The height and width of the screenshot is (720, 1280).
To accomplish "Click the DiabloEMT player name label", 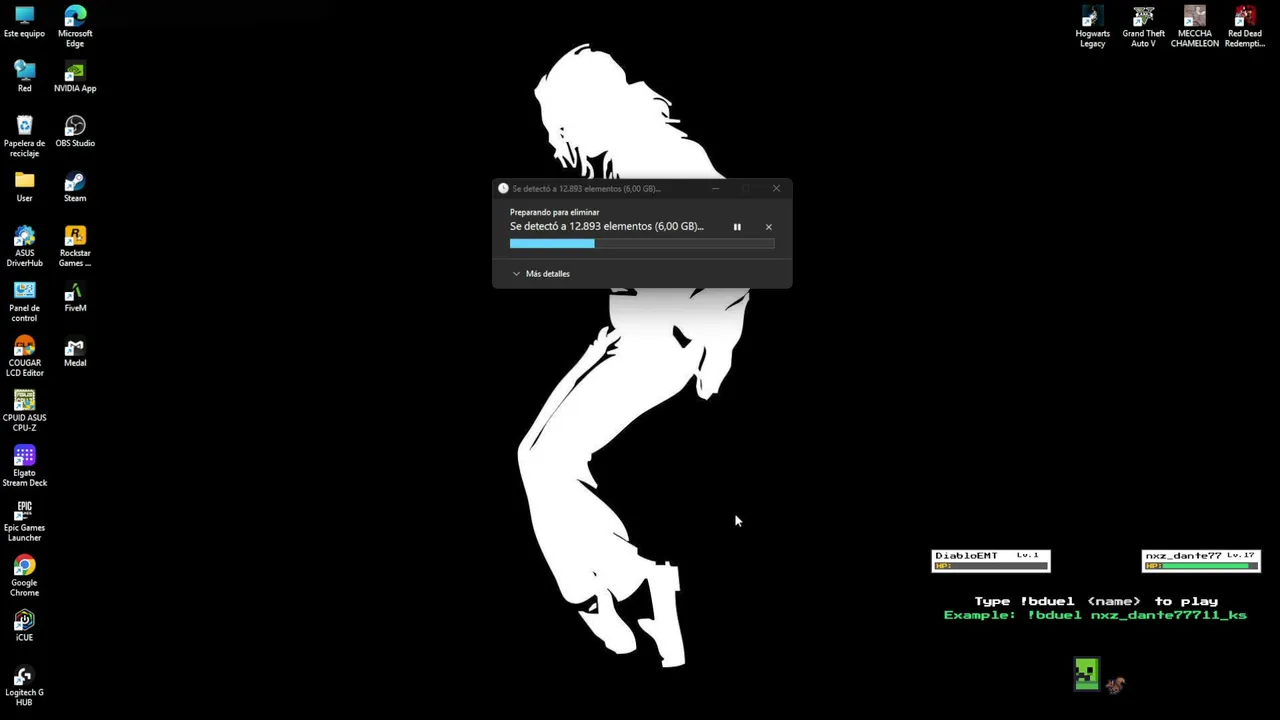I will 966,556.
